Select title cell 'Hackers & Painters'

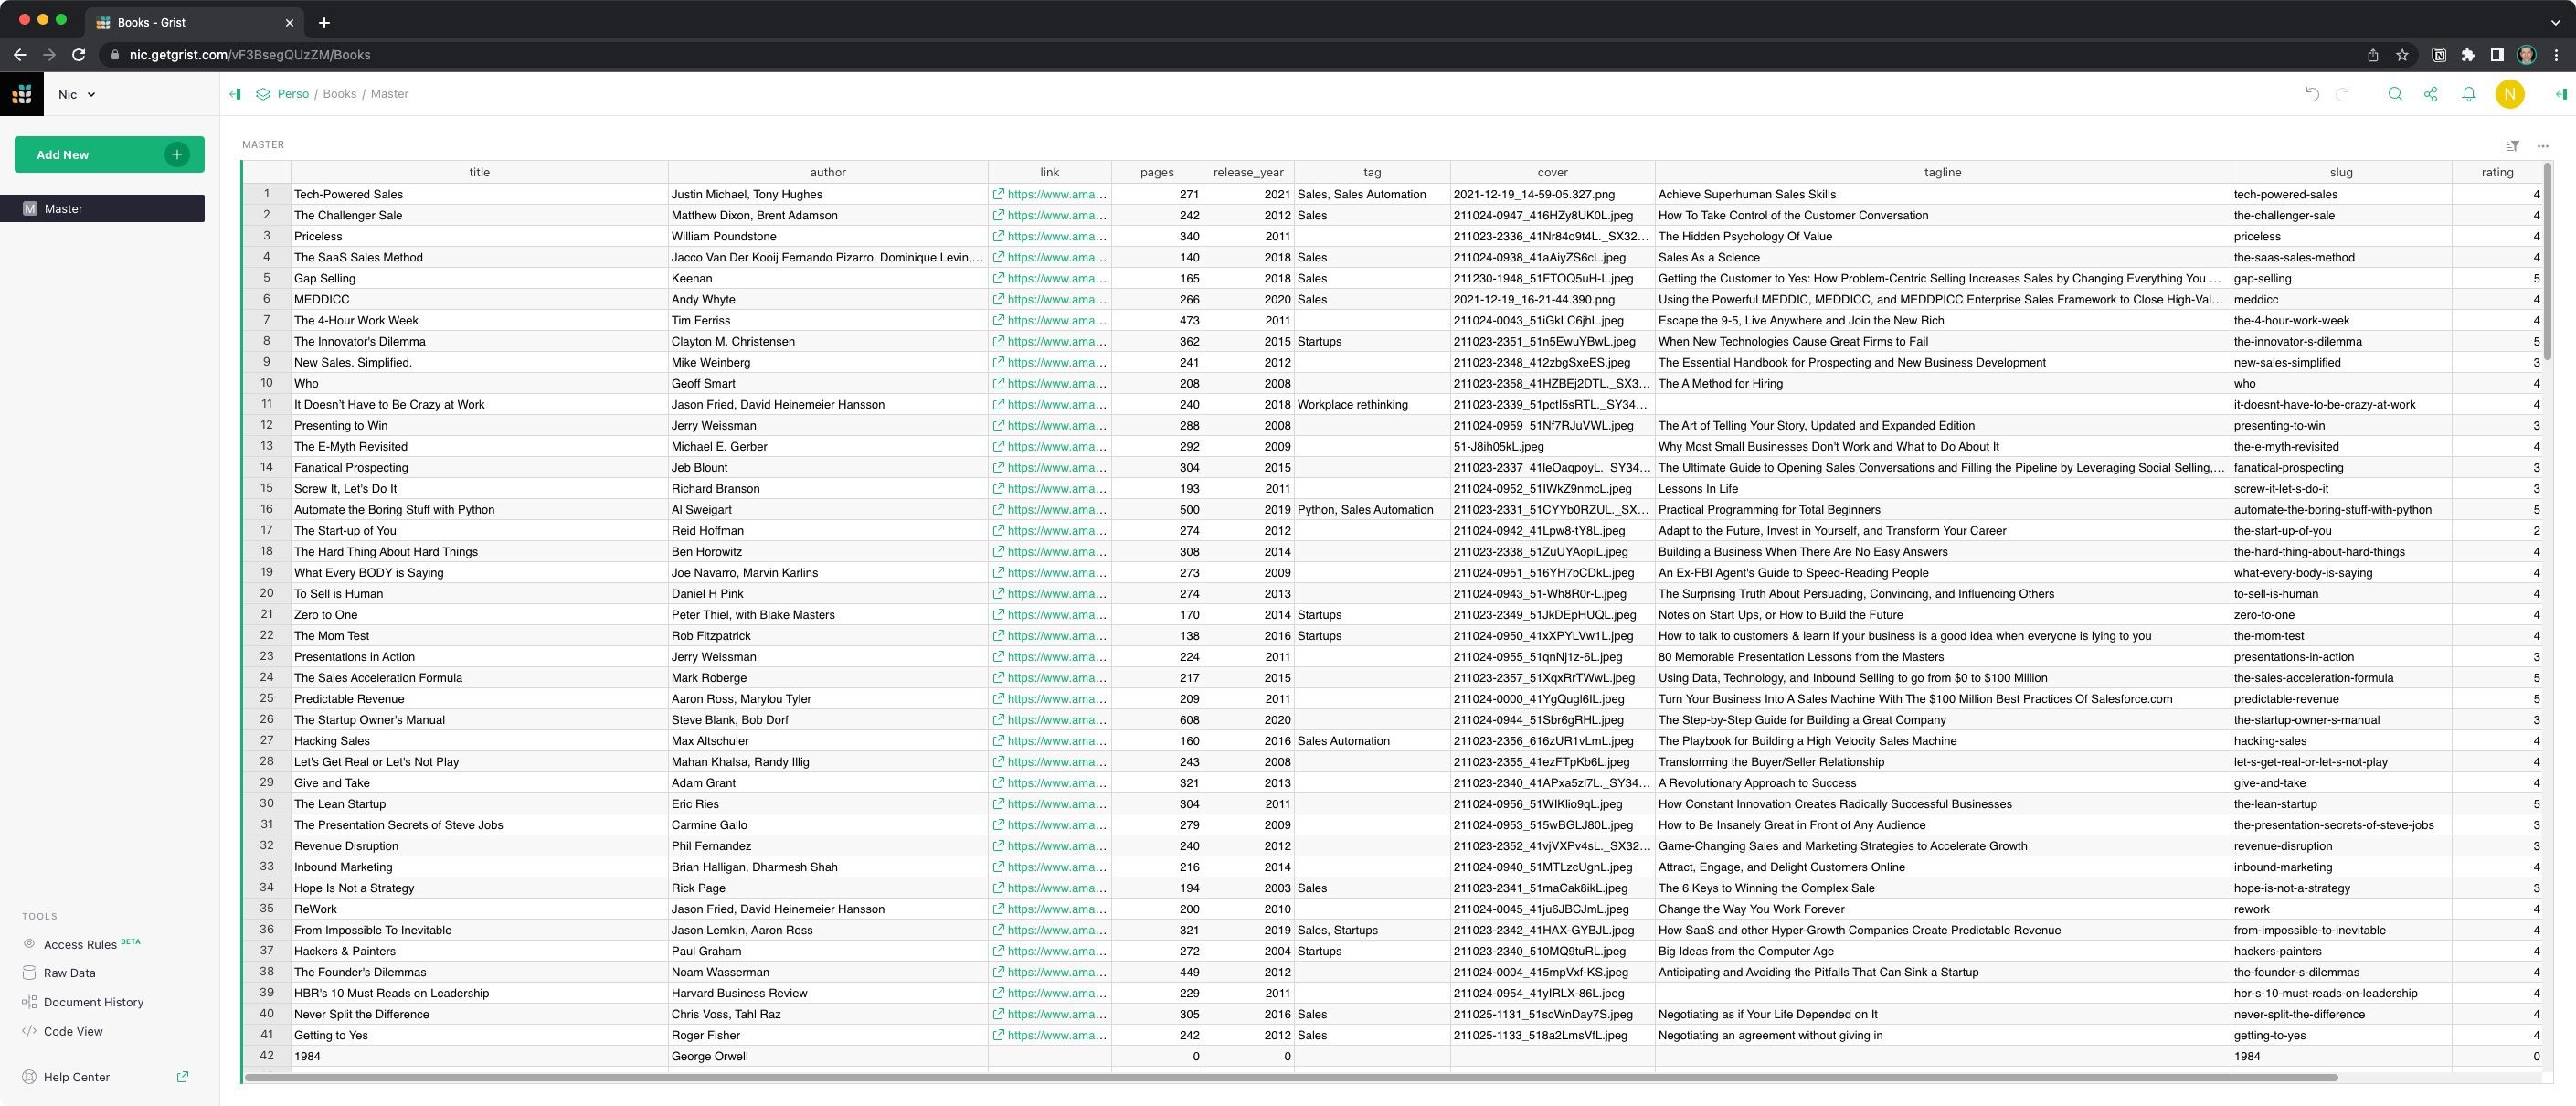pos(479,951)
